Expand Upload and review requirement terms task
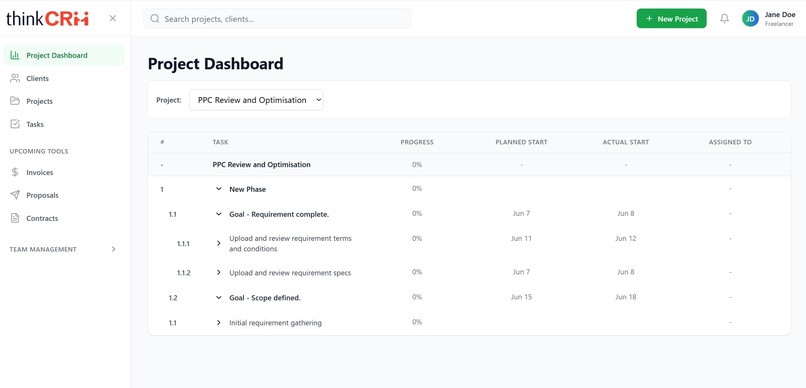 [218, 243]
